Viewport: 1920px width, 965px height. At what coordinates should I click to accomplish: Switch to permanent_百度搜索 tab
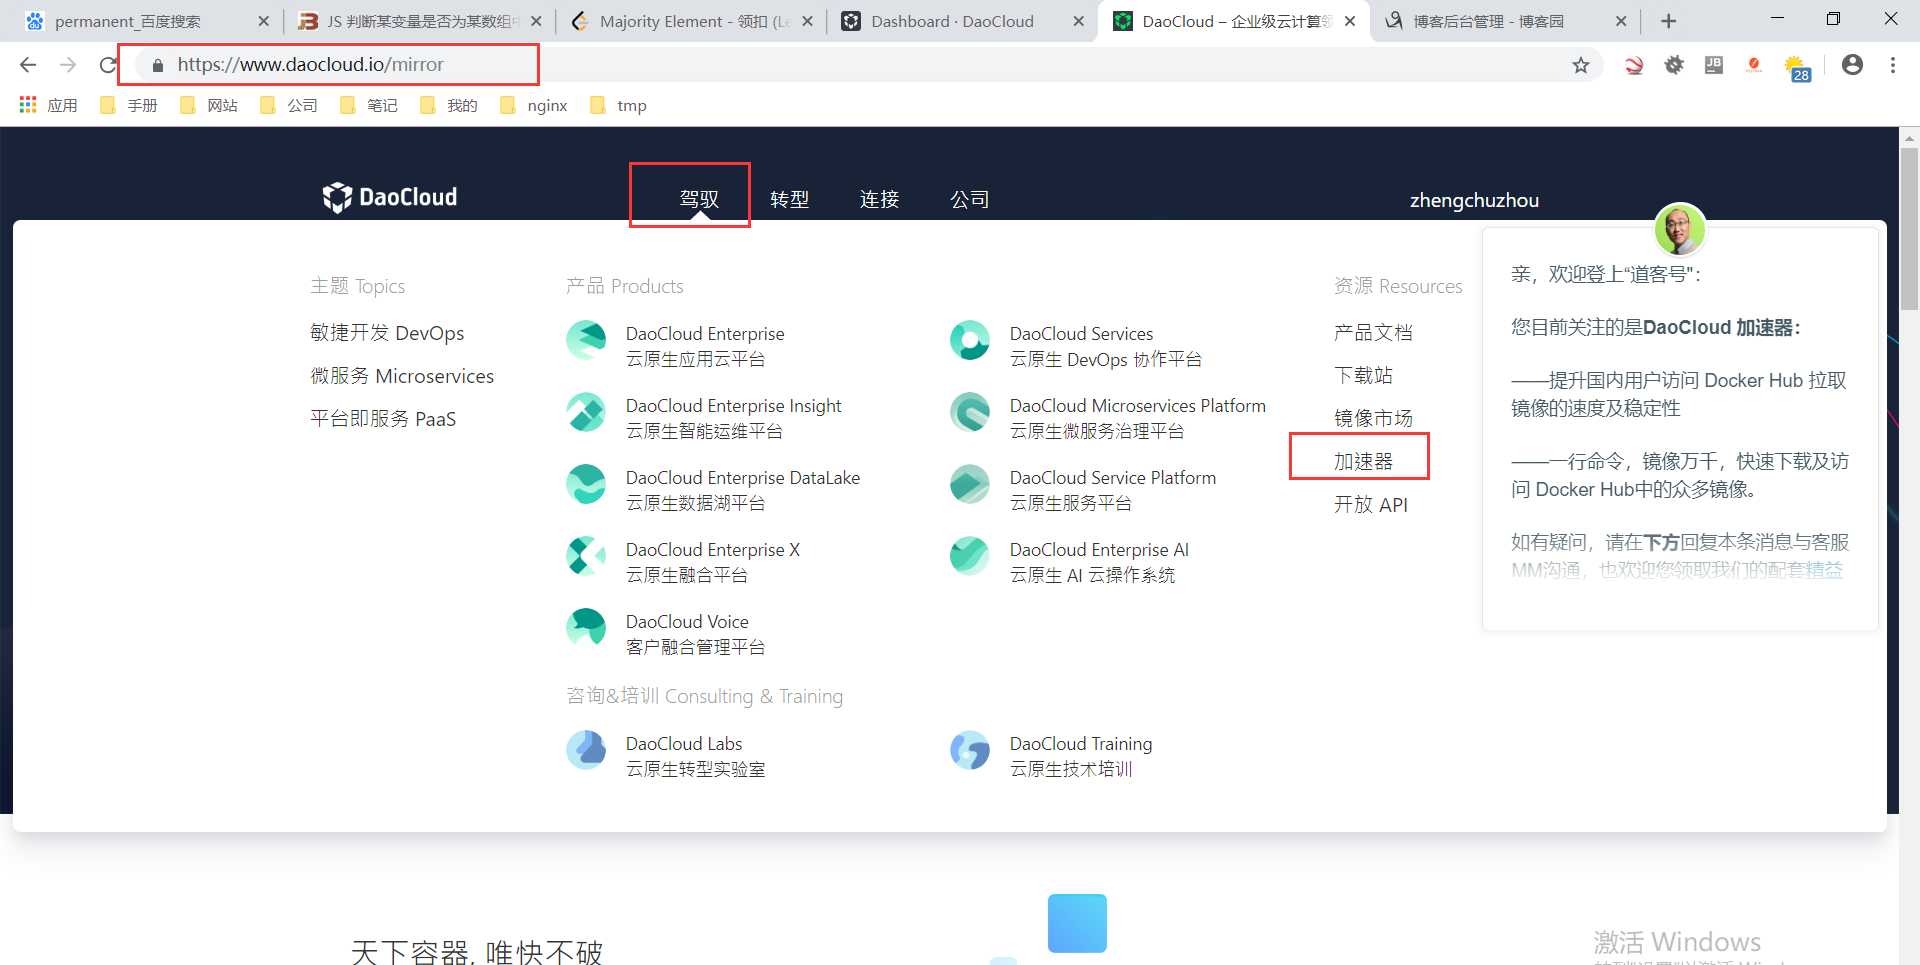[x=146, y=21]
